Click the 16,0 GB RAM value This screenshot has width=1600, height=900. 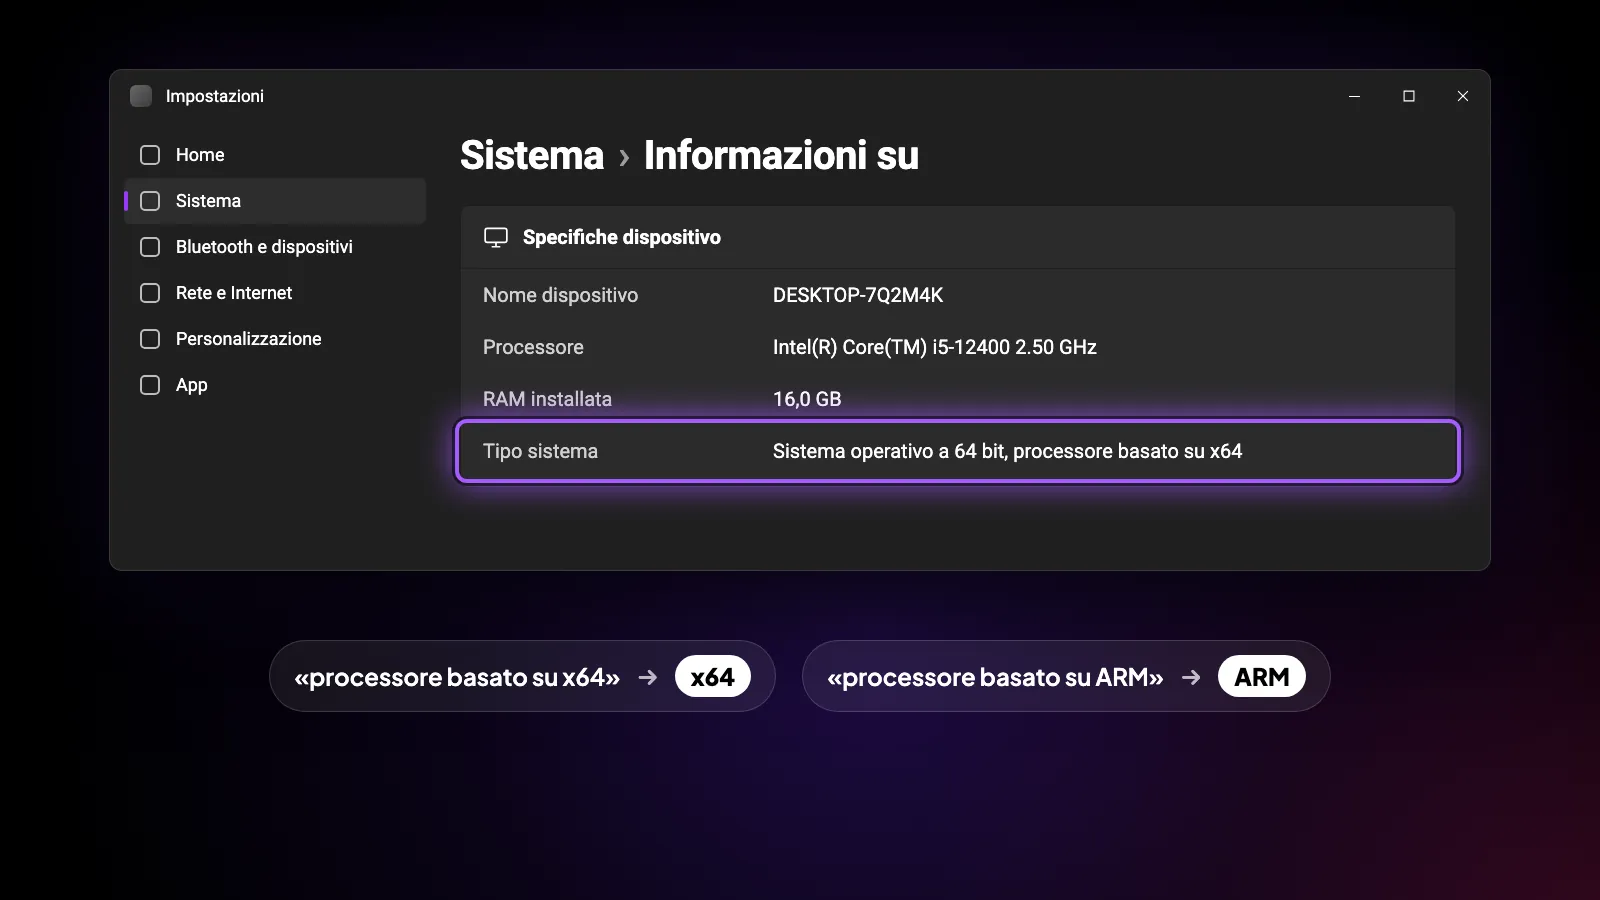tap(807, 399)
